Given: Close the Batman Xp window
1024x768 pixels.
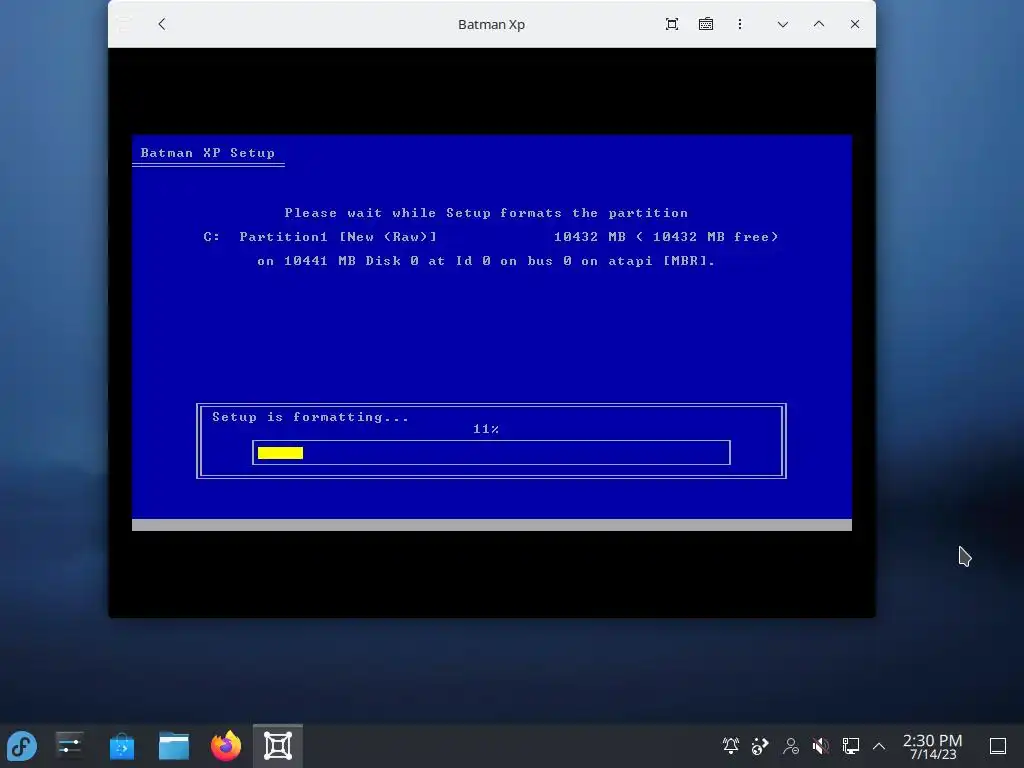Looking at the screenshot, I should click(x=854, y=24).
